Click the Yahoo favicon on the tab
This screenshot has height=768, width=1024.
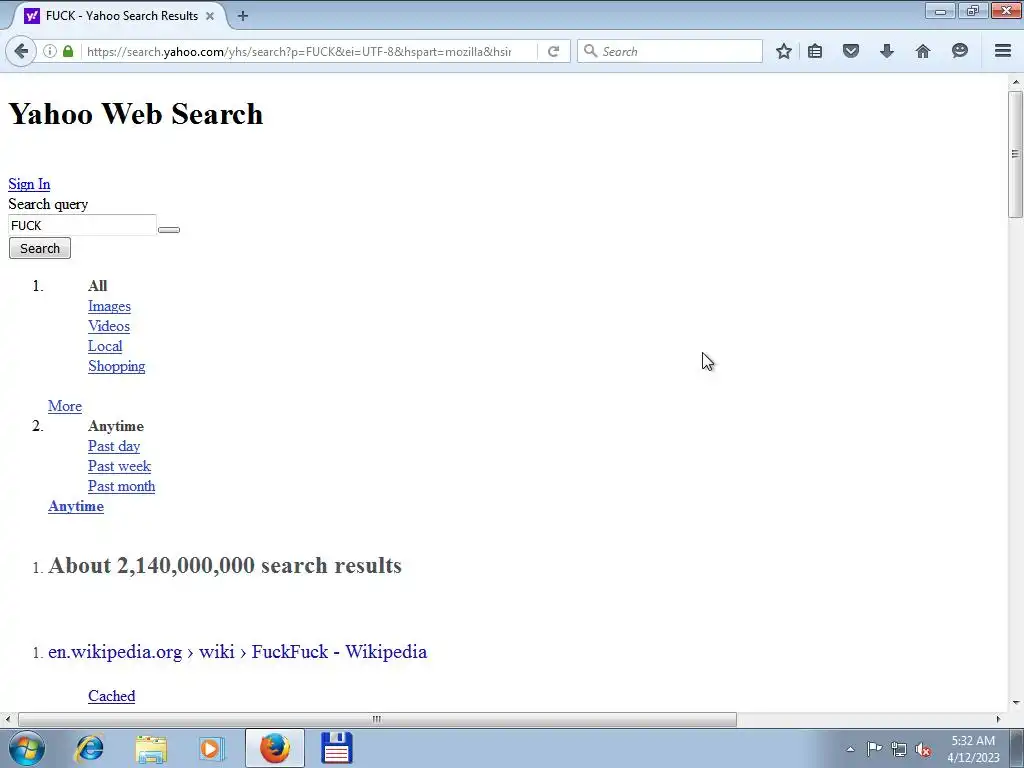(x=31, y=16)
